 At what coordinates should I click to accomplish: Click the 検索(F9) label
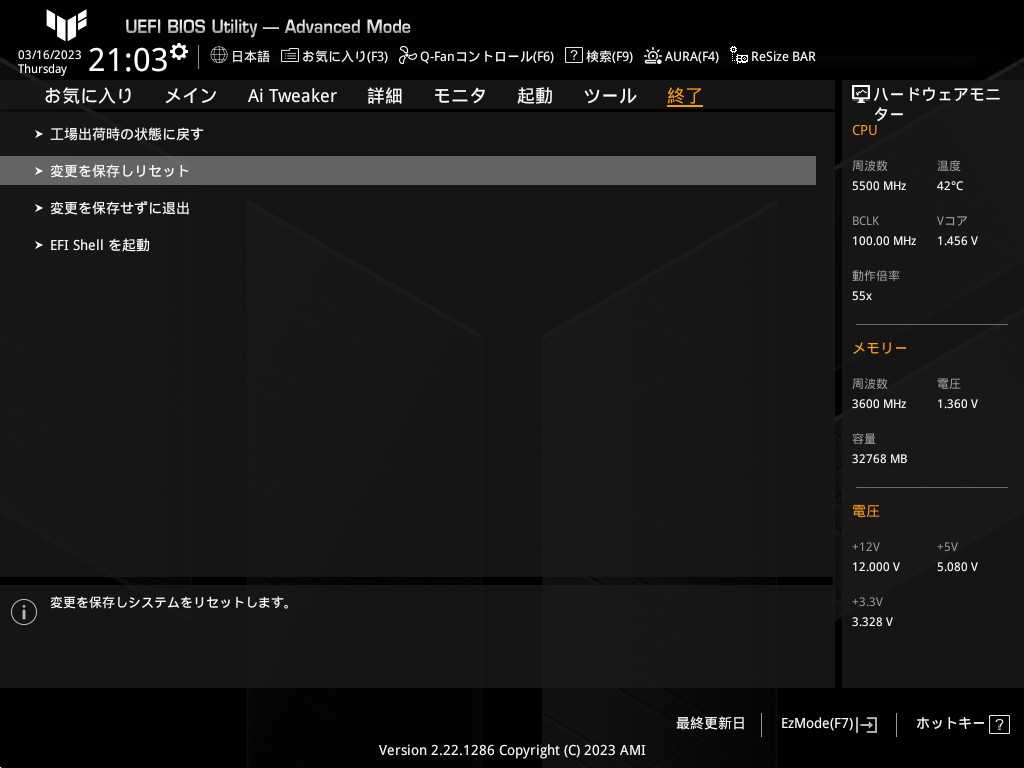pos(609,56)
